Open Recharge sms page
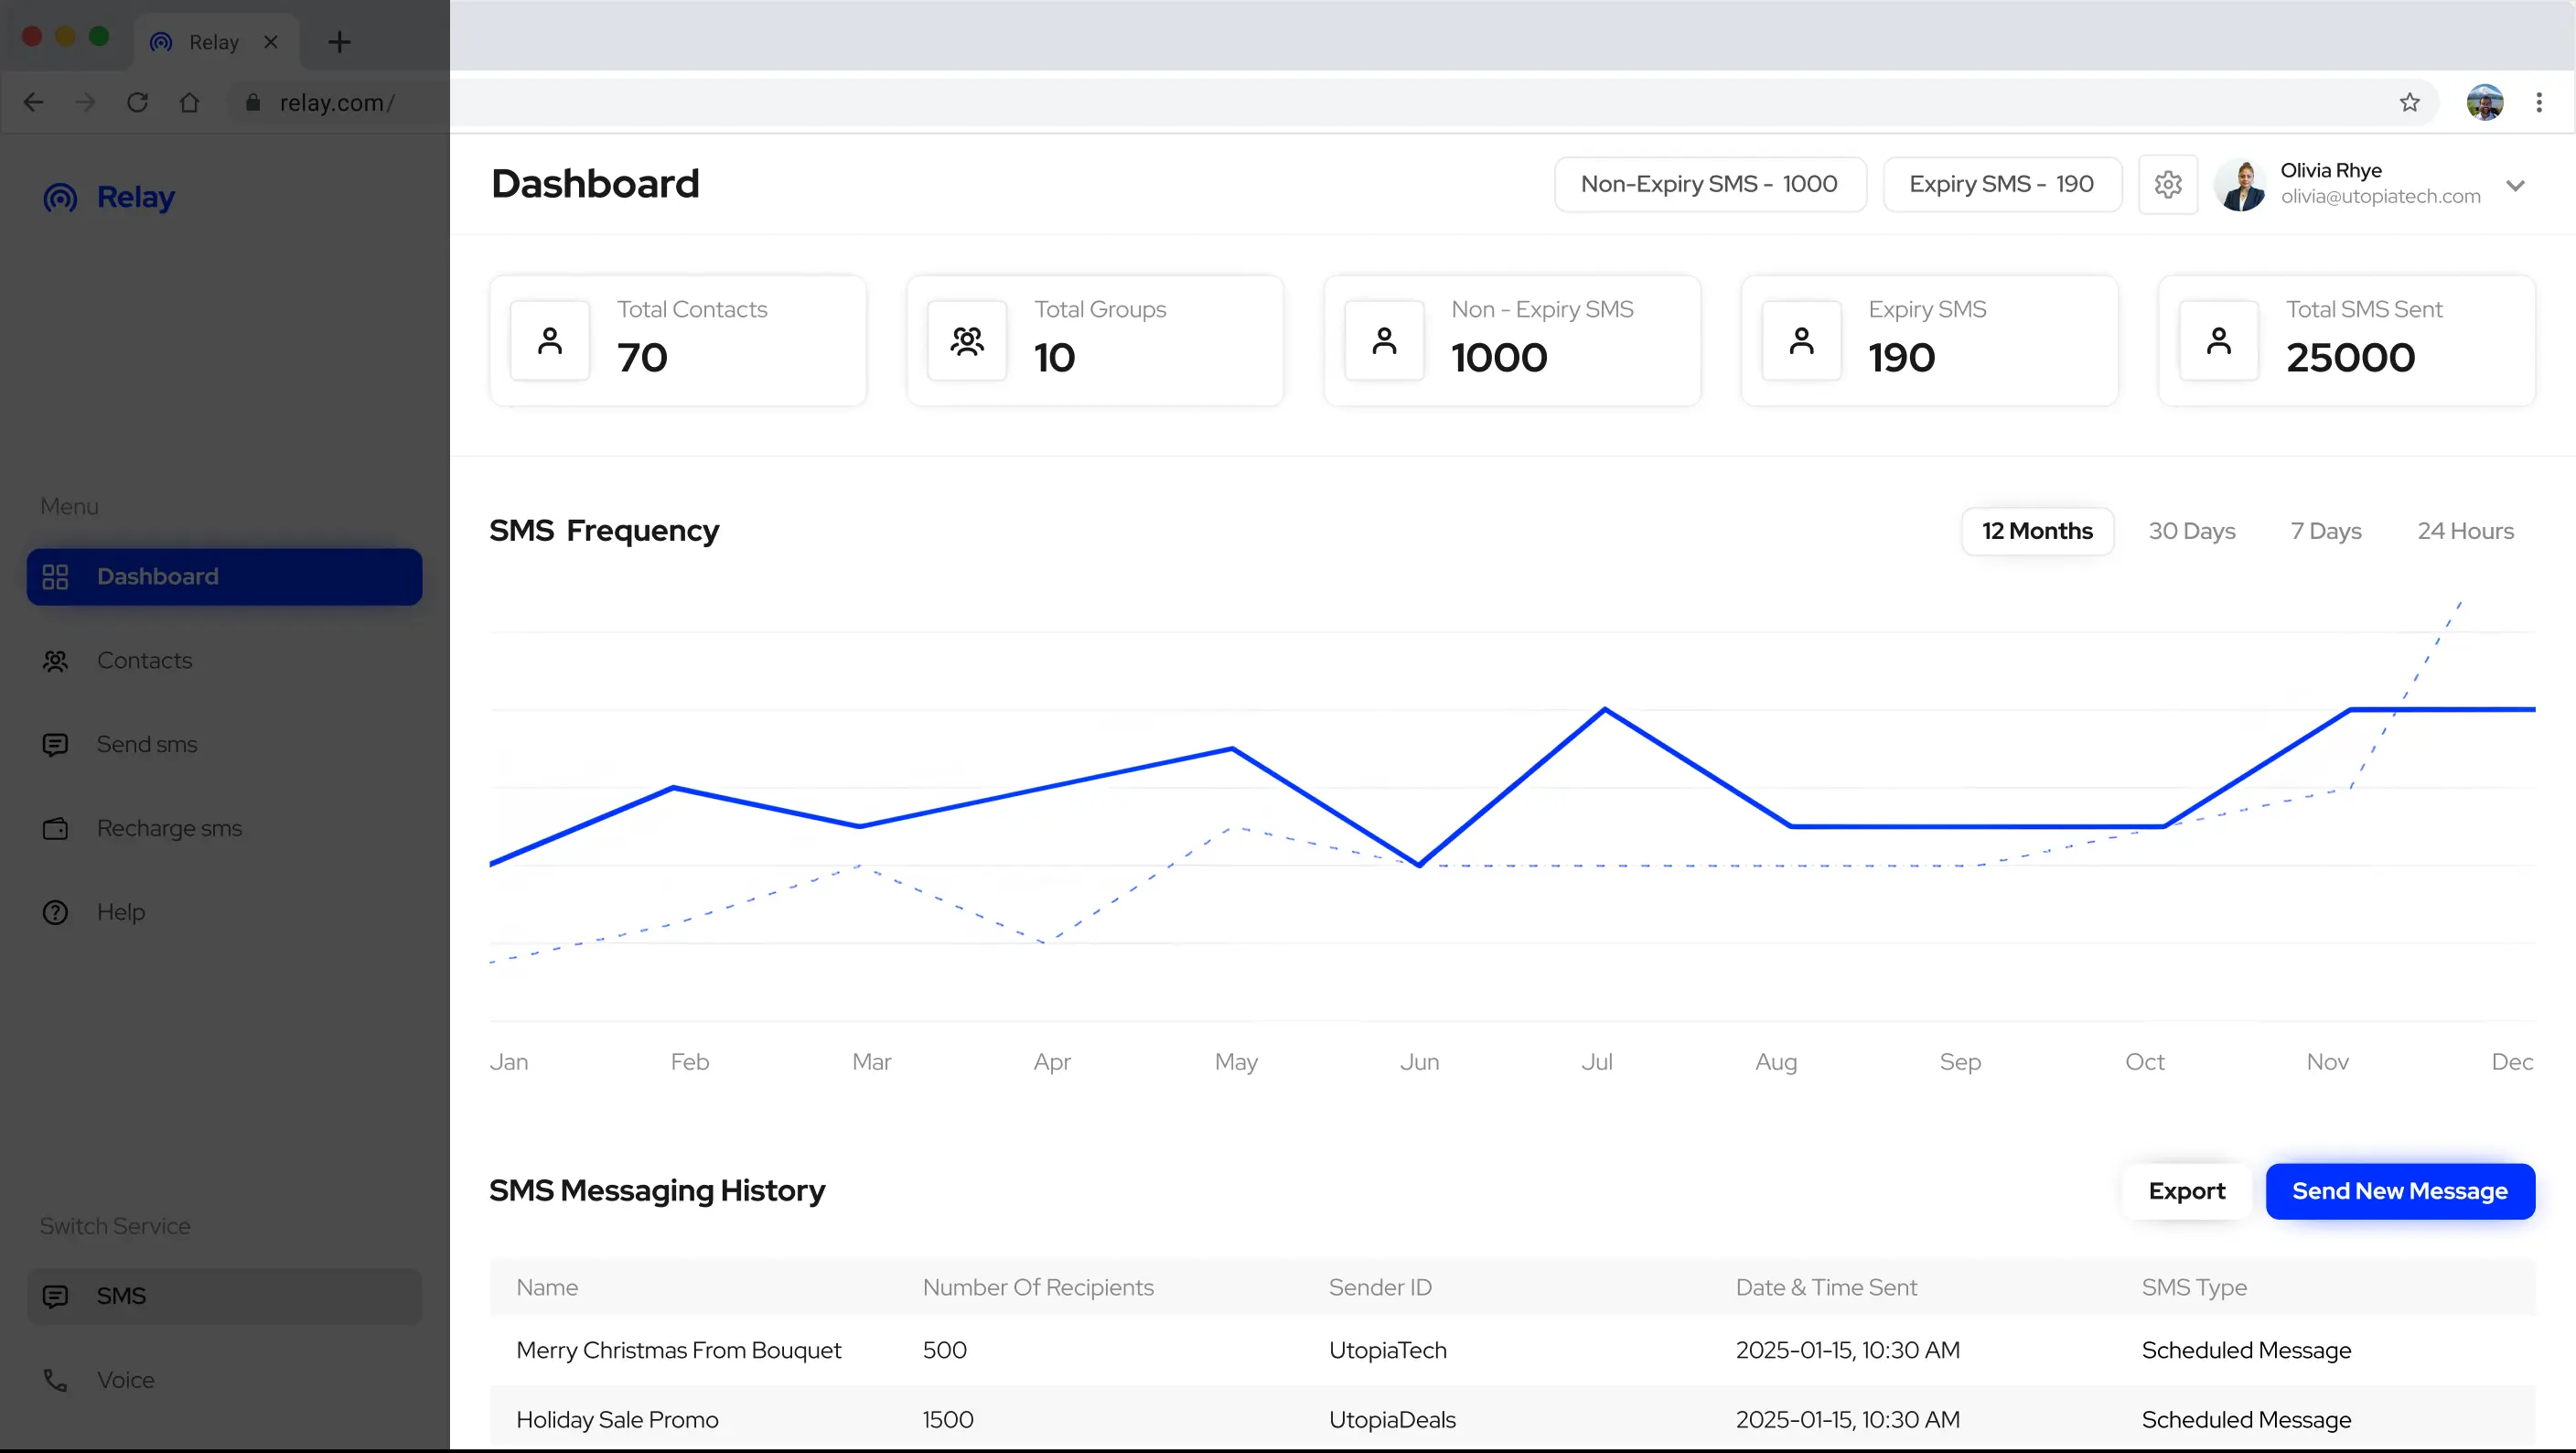This screenshot has width=2576, height=1453. [x=168, y=828]
